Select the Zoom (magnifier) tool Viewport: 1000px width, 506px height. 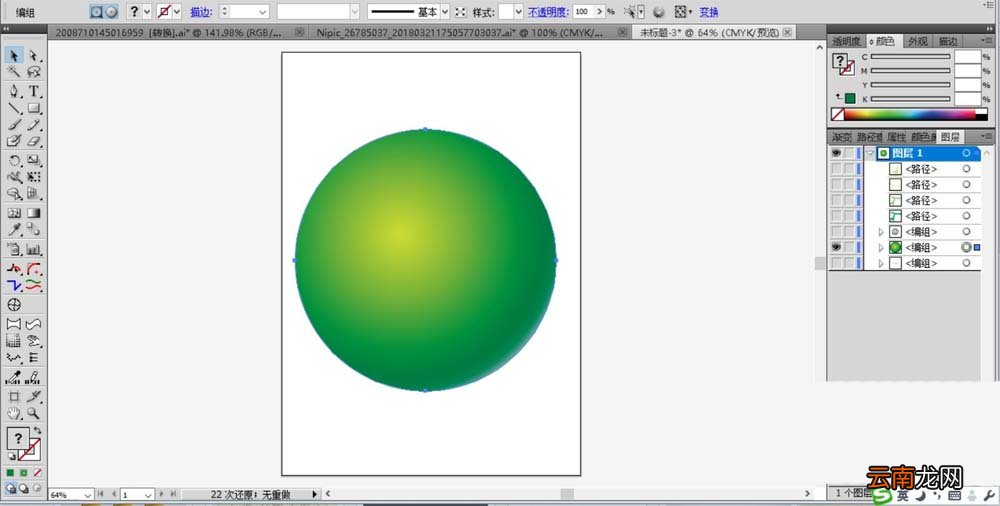(x=34, y=413)
